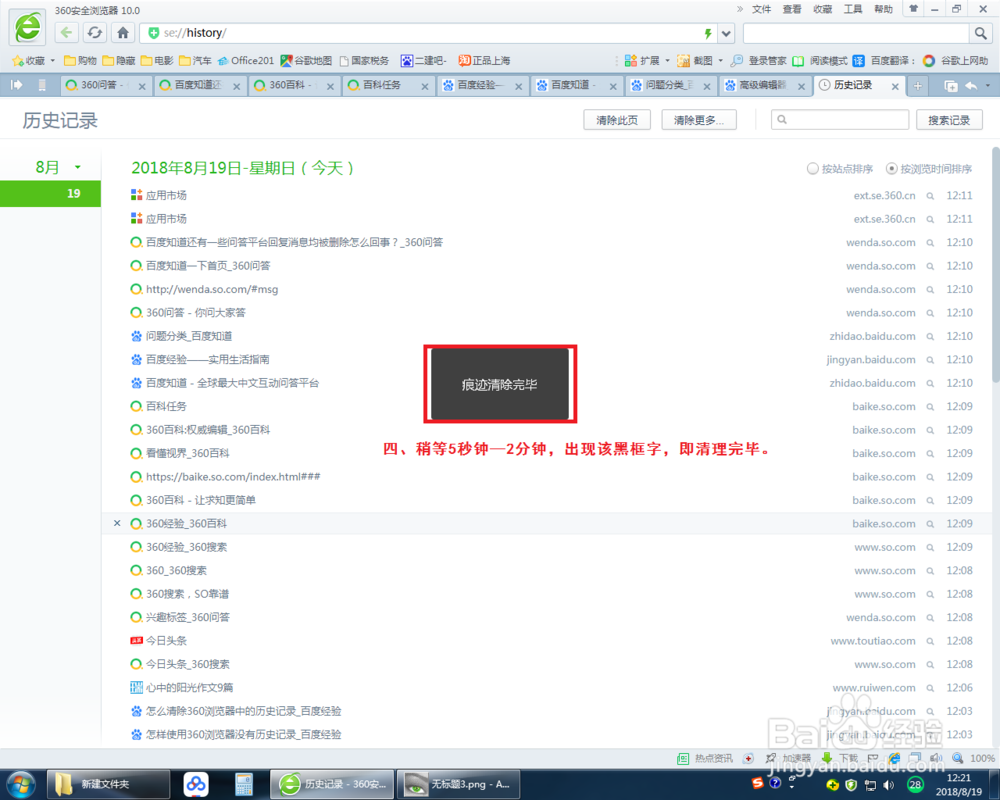The width and height of the screenshot is (1000, 800).
Task: Open history entry 今日头条_360搜索
Action: click(188, 664)
